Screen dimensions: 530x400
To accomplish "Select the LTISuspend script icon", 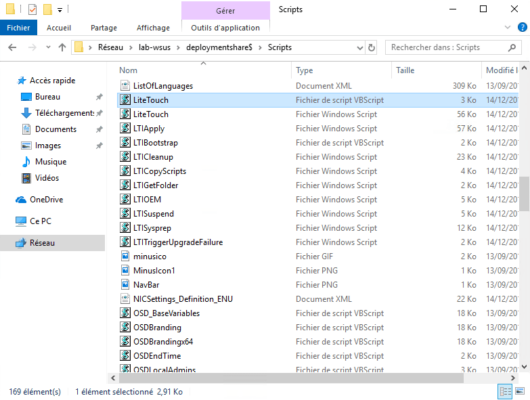I will (x=125, y=213).
